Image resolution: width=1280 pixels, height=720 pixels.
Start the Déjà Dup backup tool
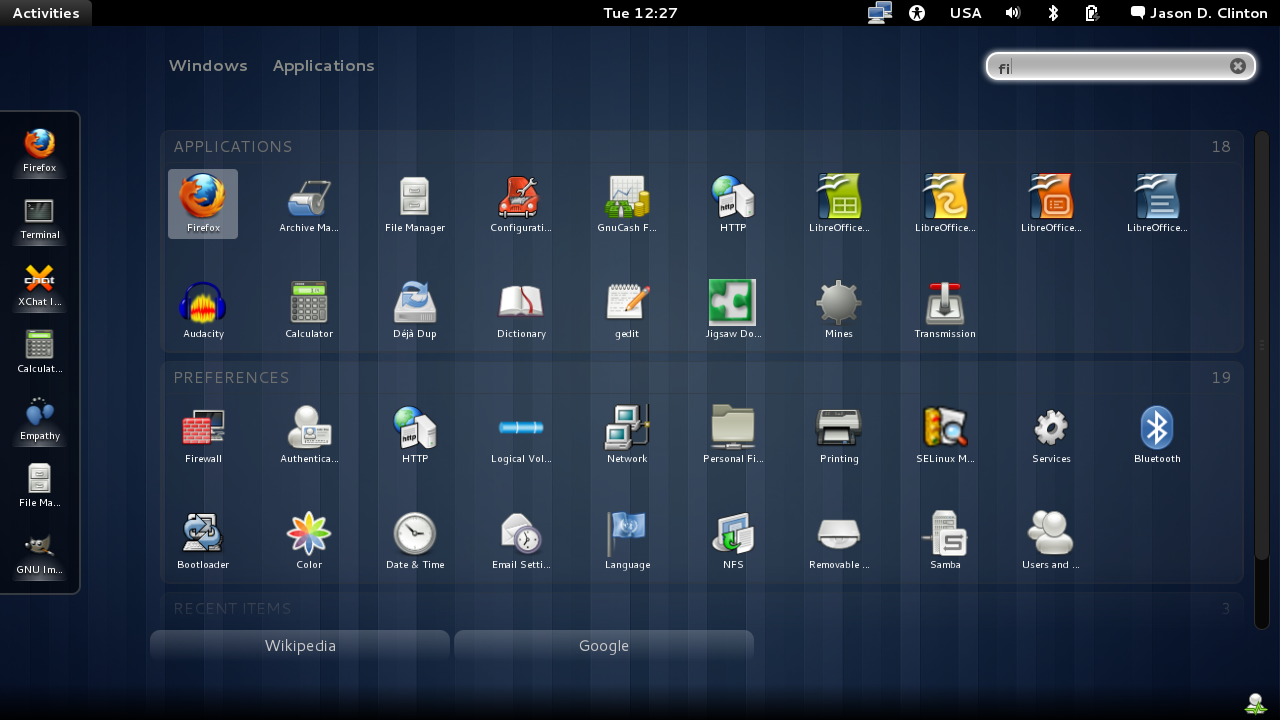[x=414, y=309]
